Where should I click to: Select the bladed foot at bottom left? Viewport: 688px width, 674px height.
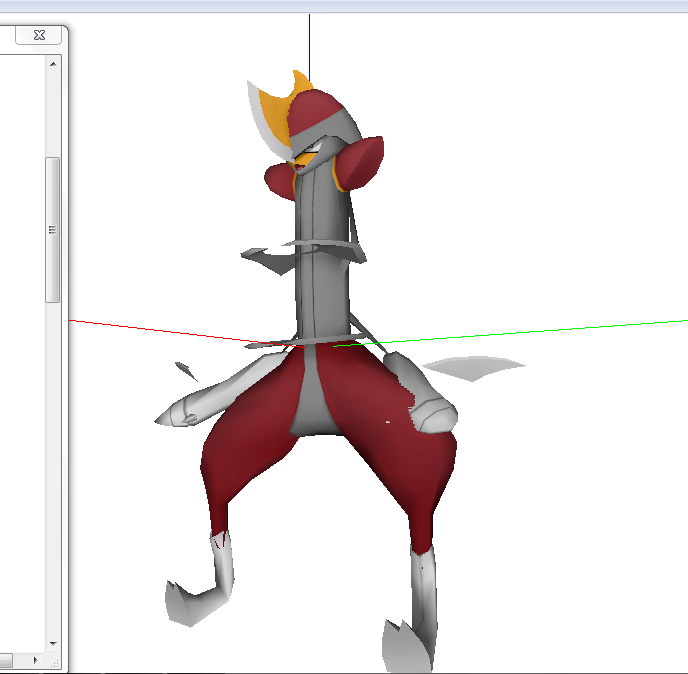pos(188,600)
